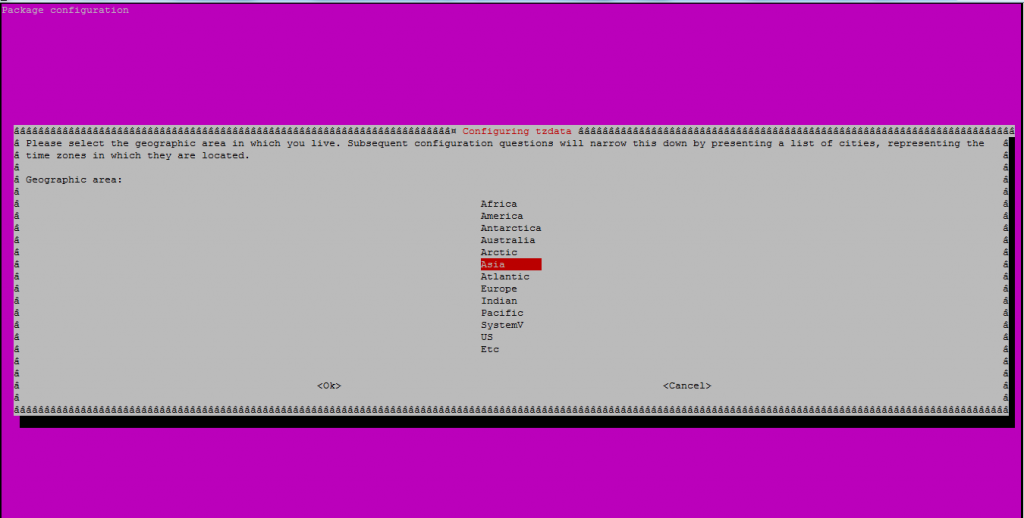The image size is (1024, 518).
Task: Pick the Indian entry
Action: point(498,301)
